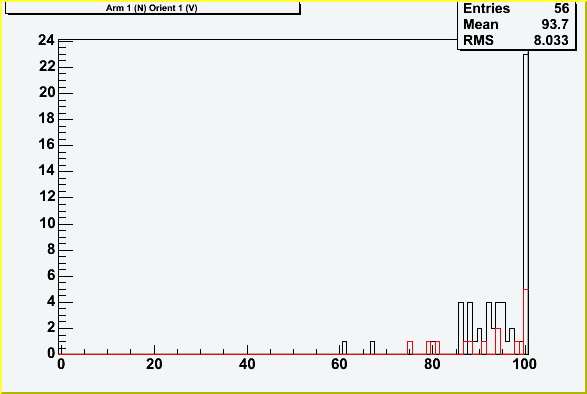Viewport: 587px width, 394px height.
Task: Select the x-axis label 60
Action: coord(339,364)
